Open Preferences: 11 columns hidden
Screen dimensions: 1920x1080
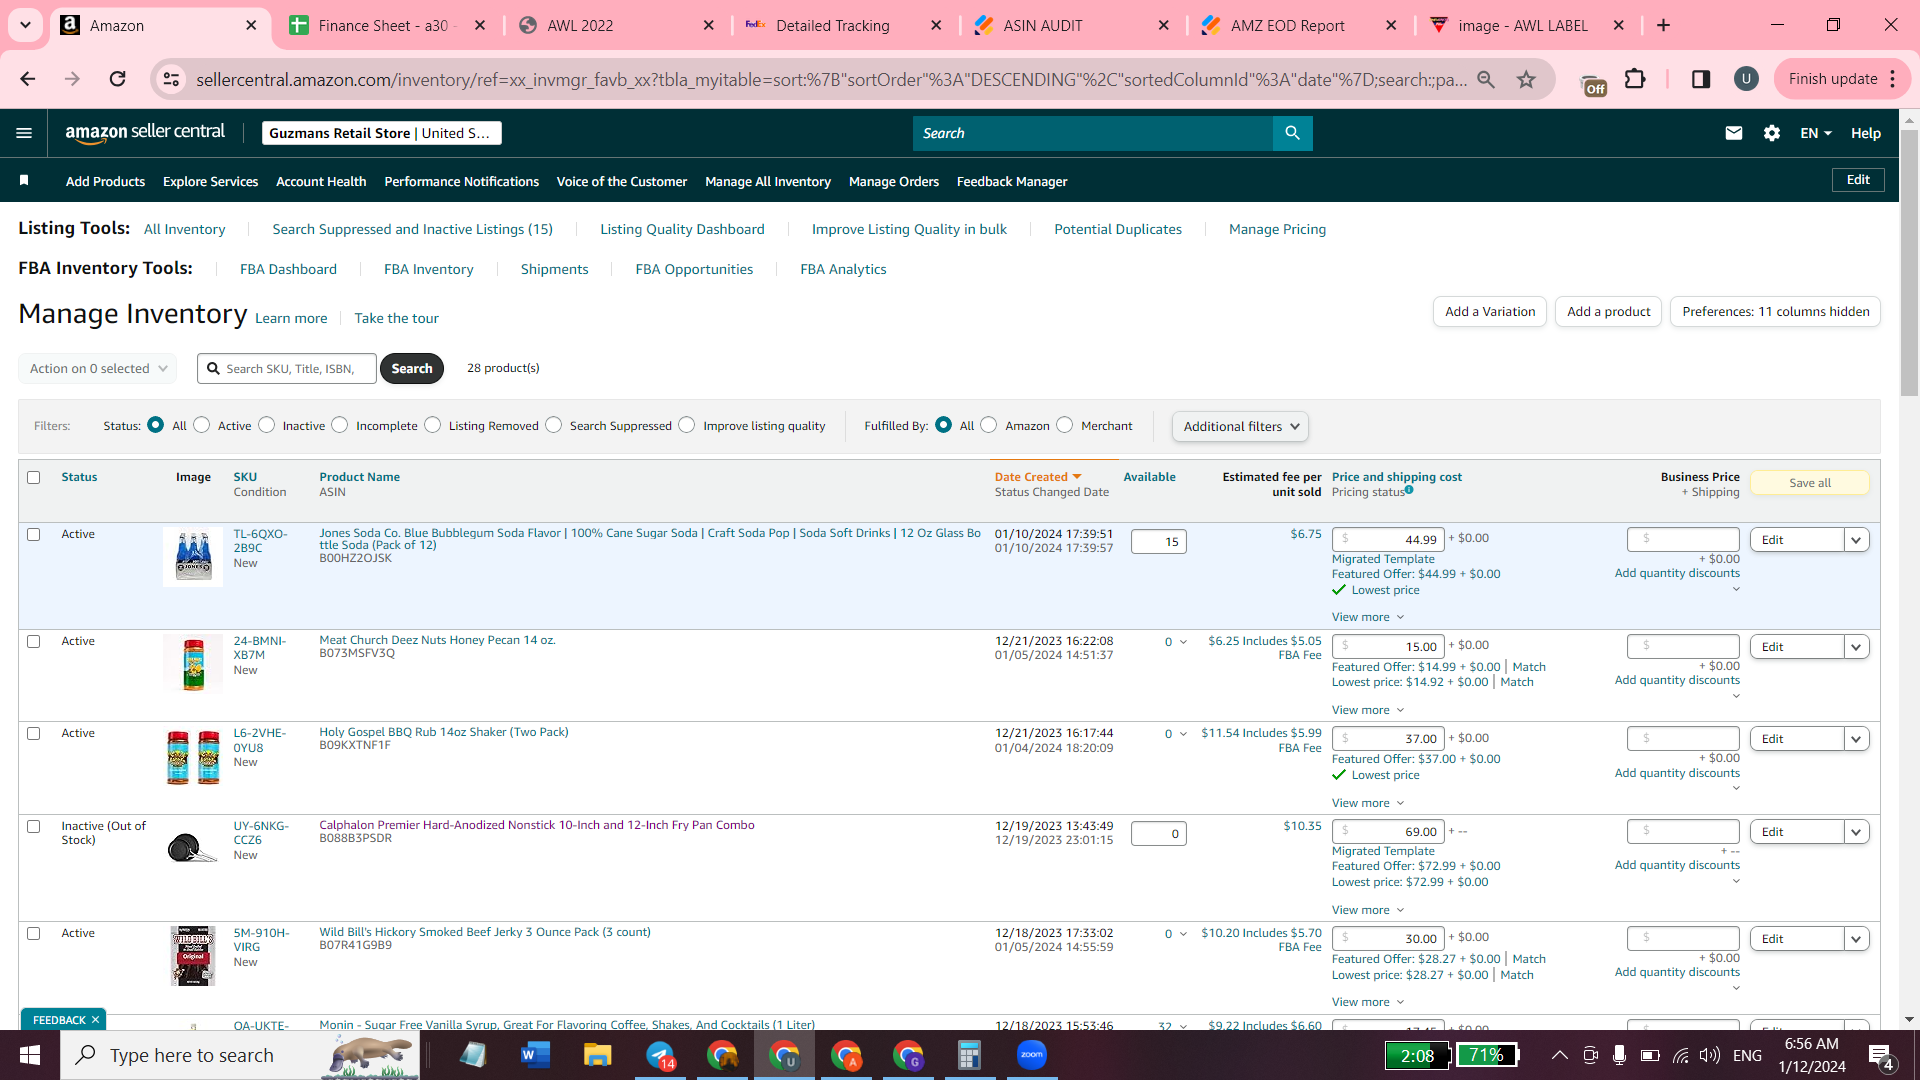[x=1775, y=312]
